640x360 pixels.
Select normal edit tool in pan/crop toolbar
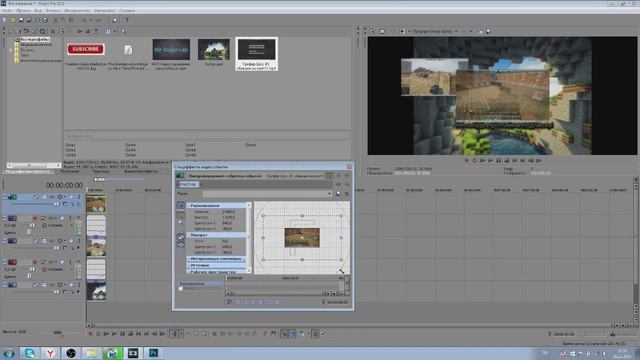tap(181, 215)
